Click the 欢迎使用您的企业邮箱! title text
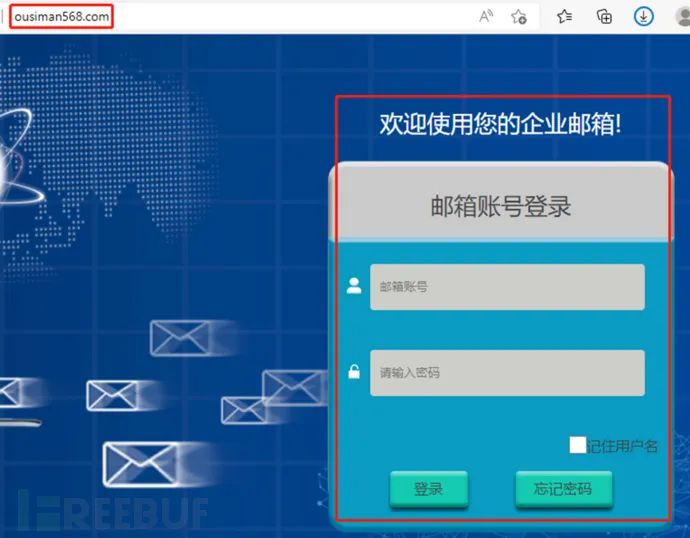 coord(501,124)
